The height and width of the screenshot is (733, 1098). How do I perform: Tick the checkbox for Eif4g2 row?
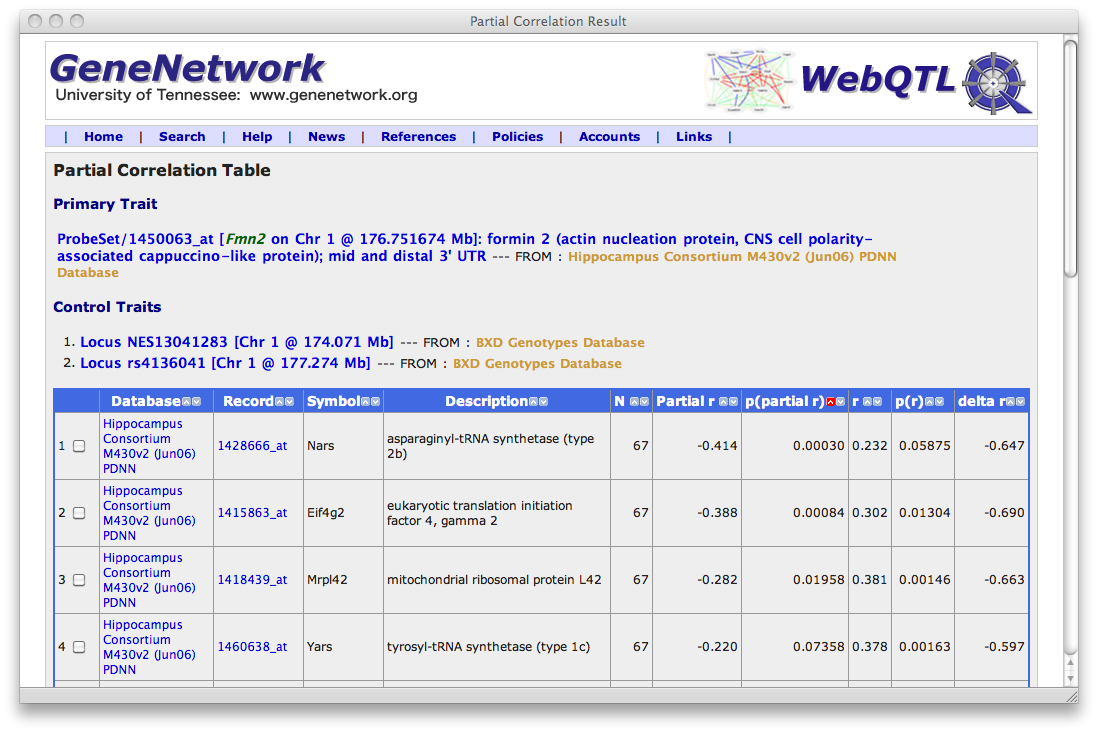(x=79, y=513)
